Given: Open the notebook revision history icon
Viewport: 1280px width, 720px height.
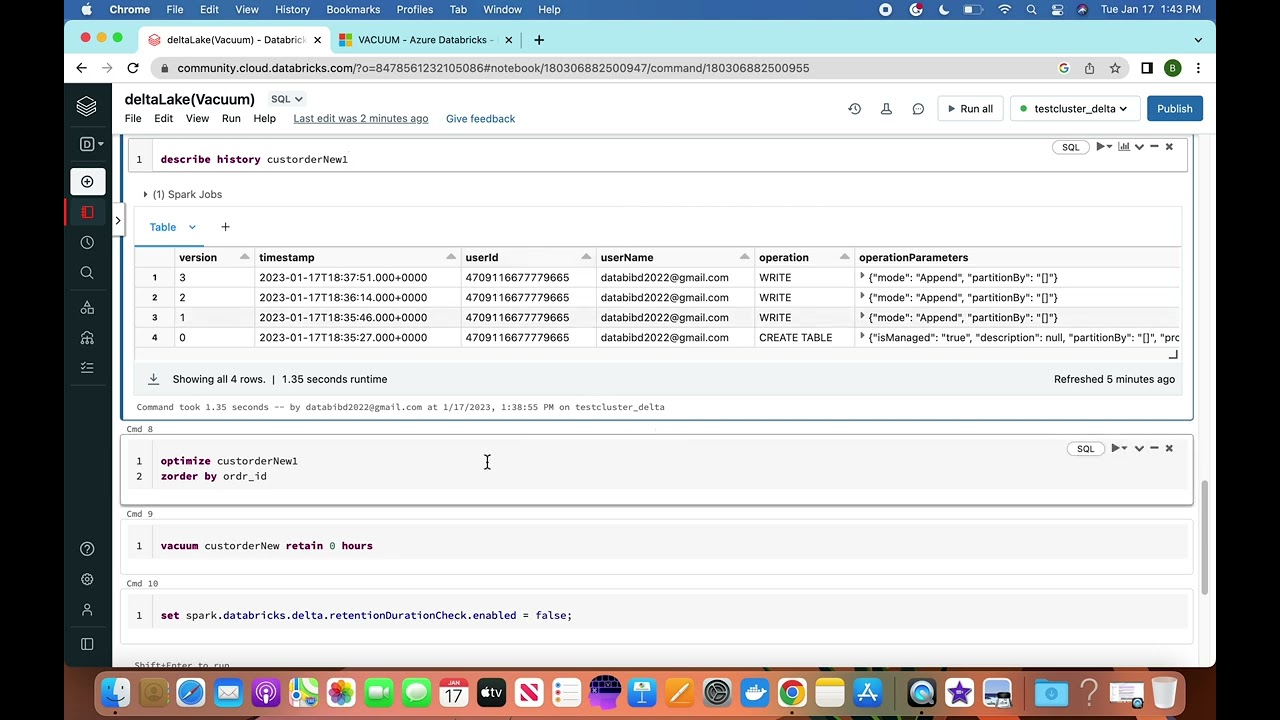Looking at the screenshot, I should 855,109.
